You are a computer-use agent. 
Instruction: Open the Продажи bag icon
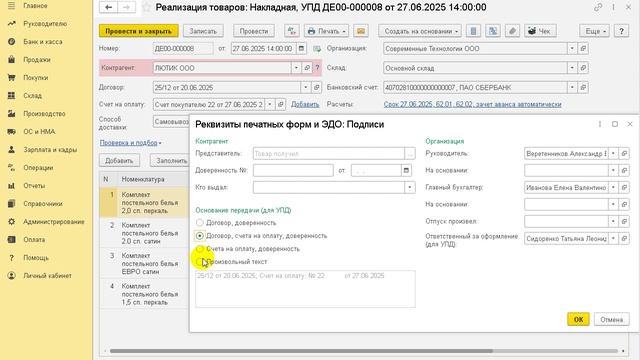(11, 60)
